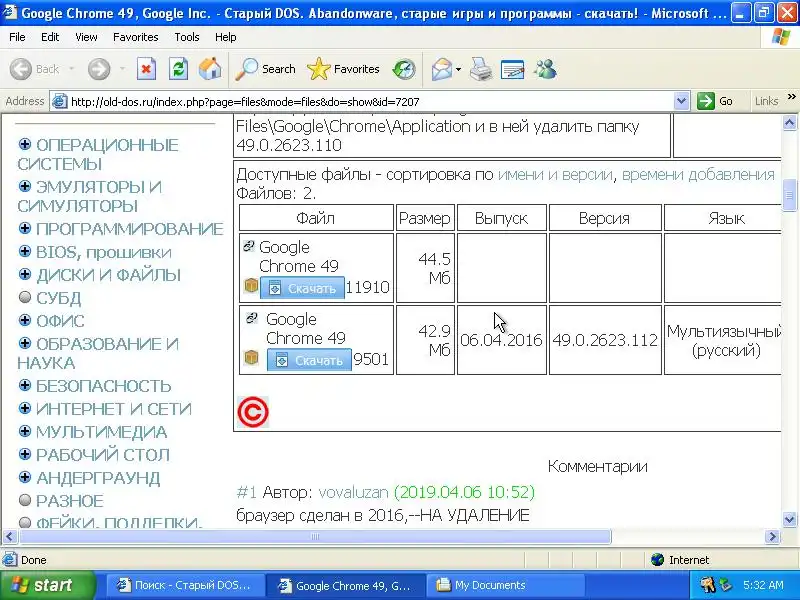Print the page with printer icon
800x600 pixels.
(x=481, y=69)
